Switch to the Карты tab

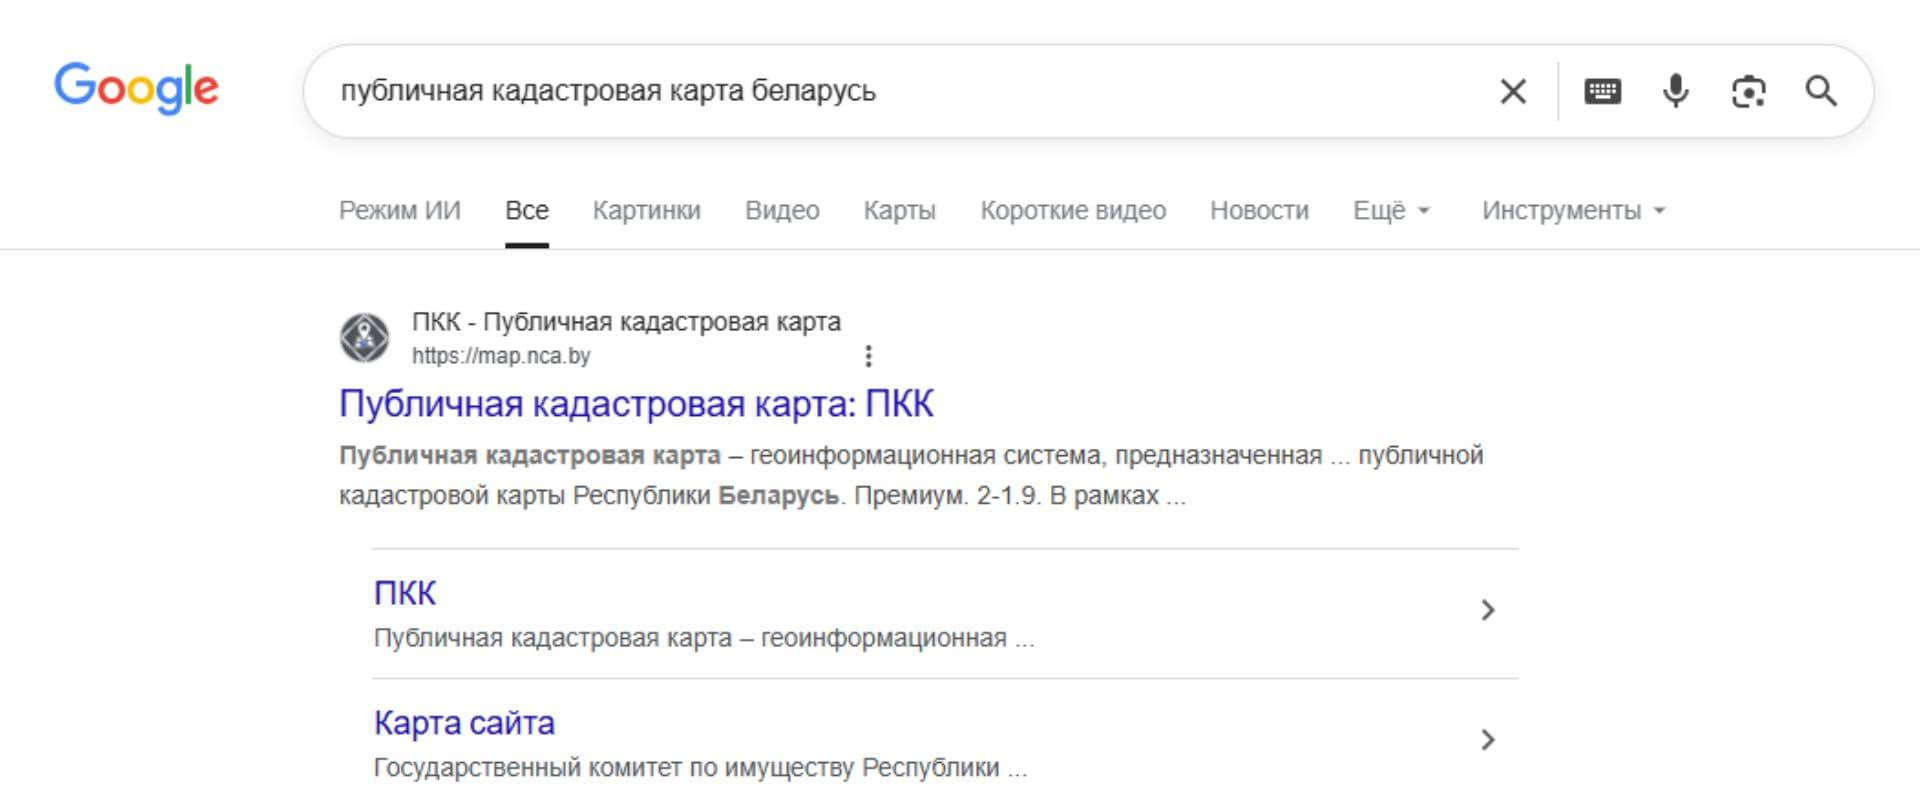point(900,210)
